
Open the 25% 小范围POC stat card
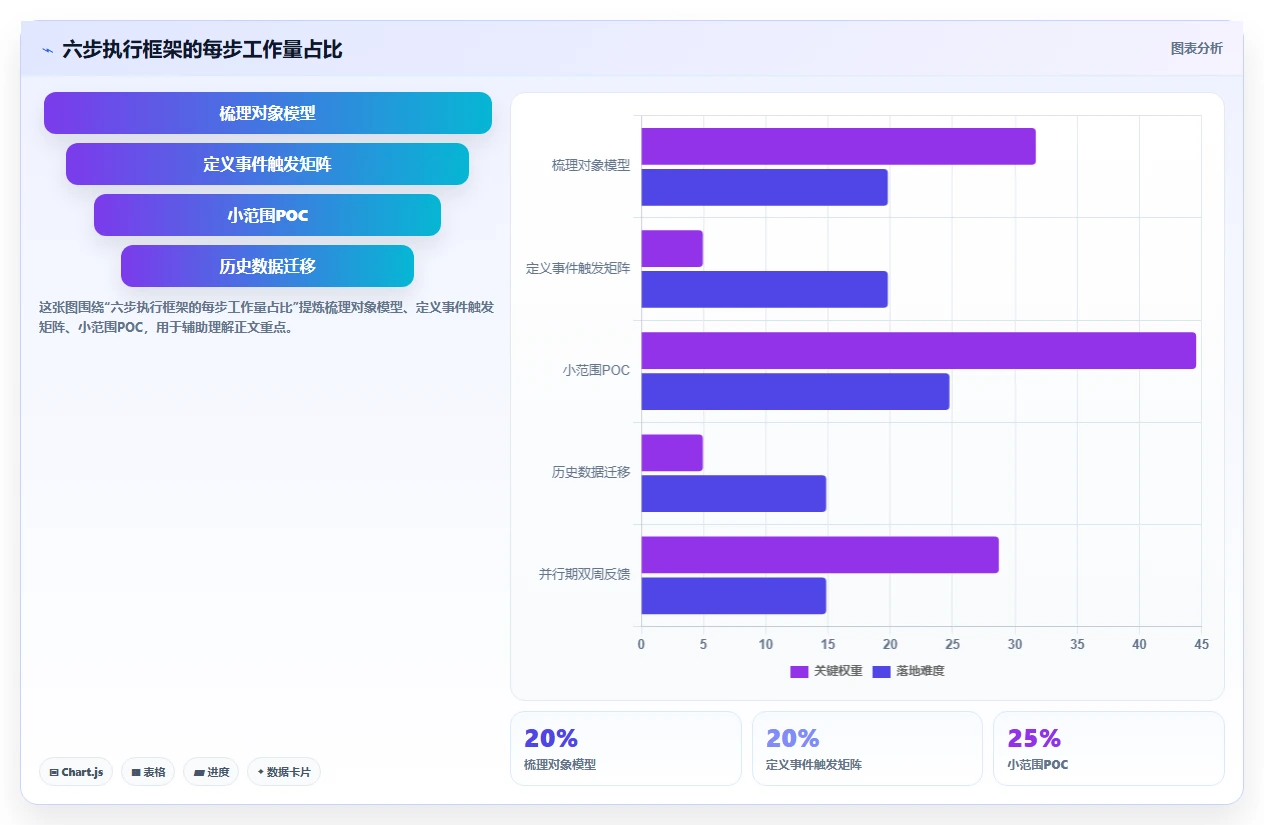1109,748
